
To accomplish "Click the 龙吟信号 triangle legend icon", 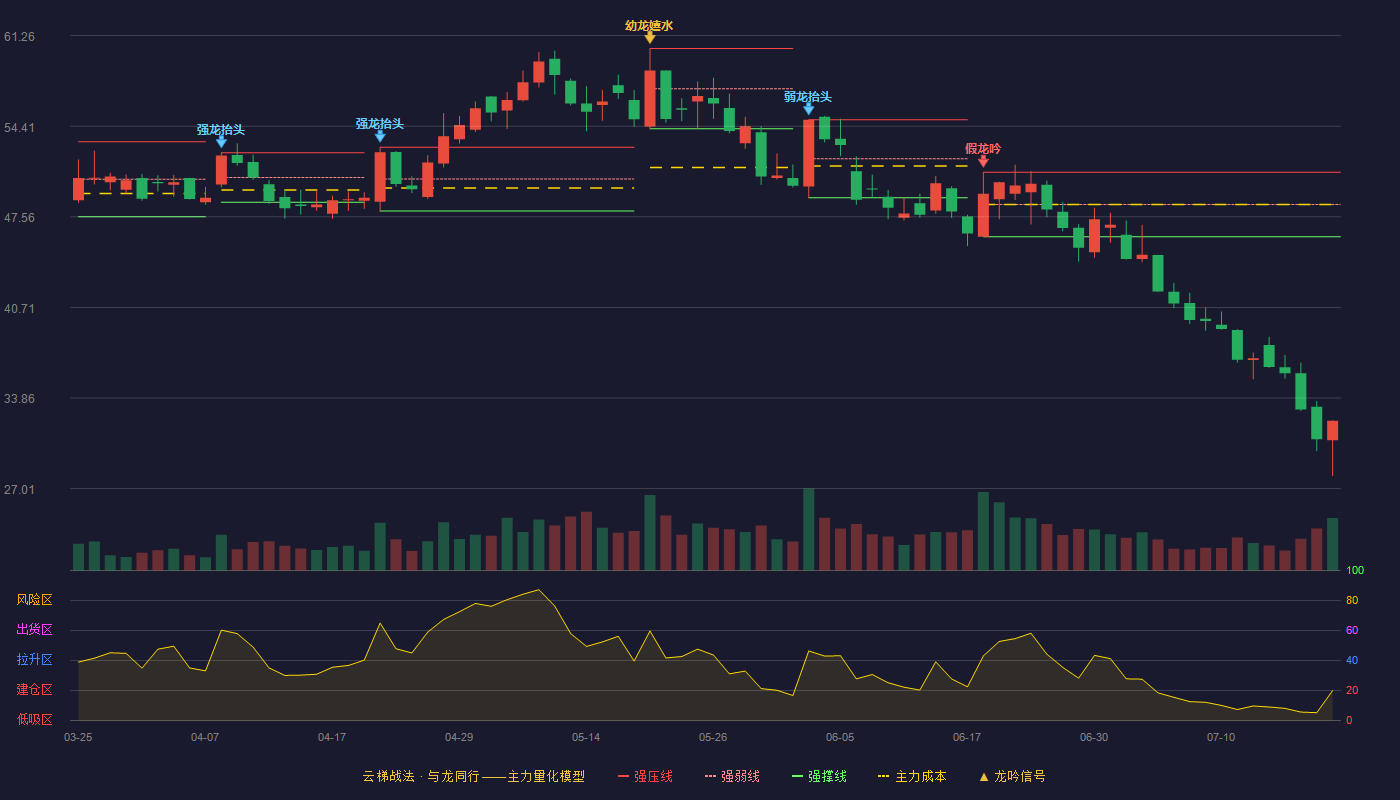I will click(983, 776).
